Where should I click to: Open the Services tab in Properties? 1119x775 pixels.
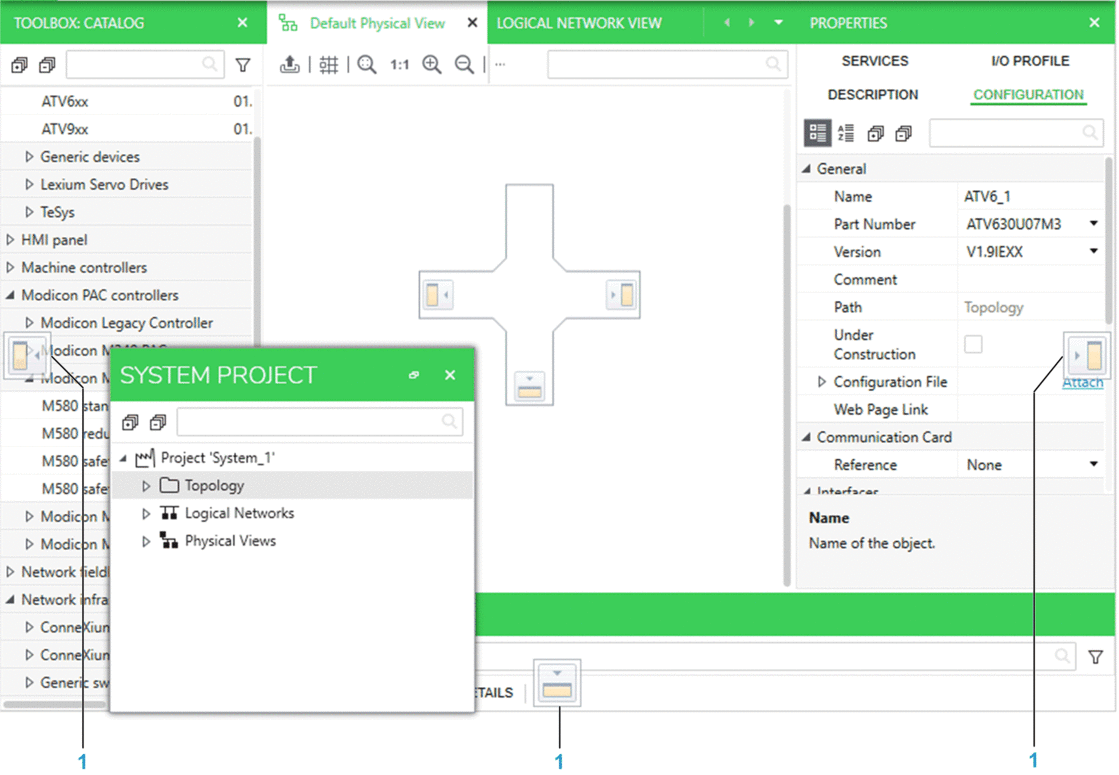(875, 61)
